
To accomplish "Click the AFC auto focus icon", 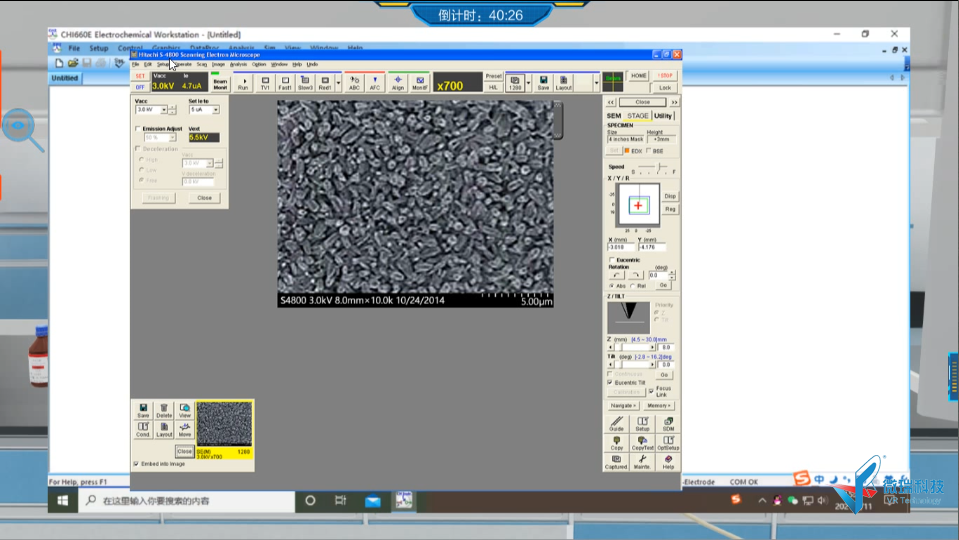I will click(375, 83).
